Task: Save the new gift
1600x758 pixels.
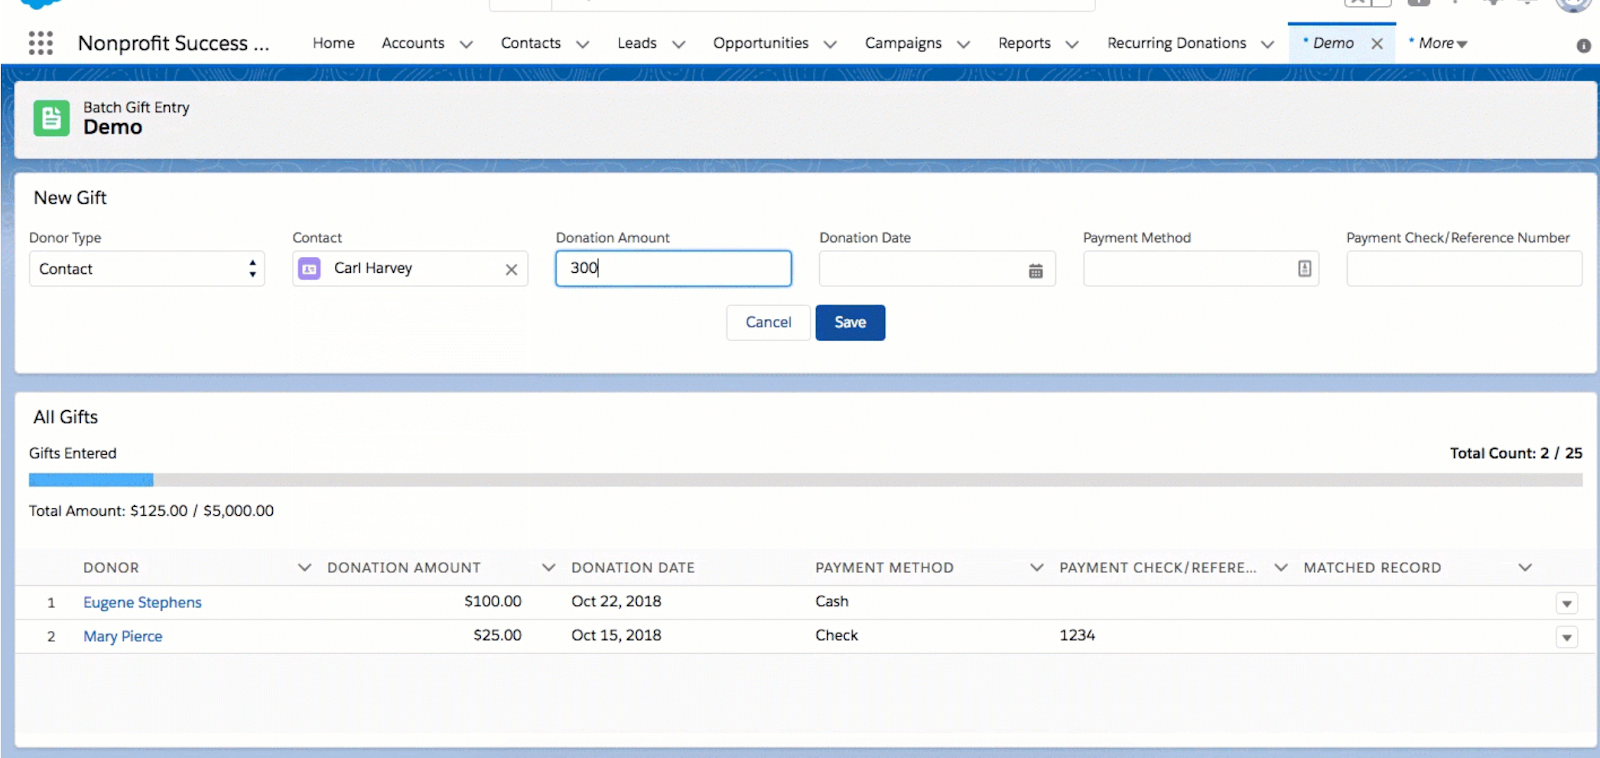Action: point(850,323)
